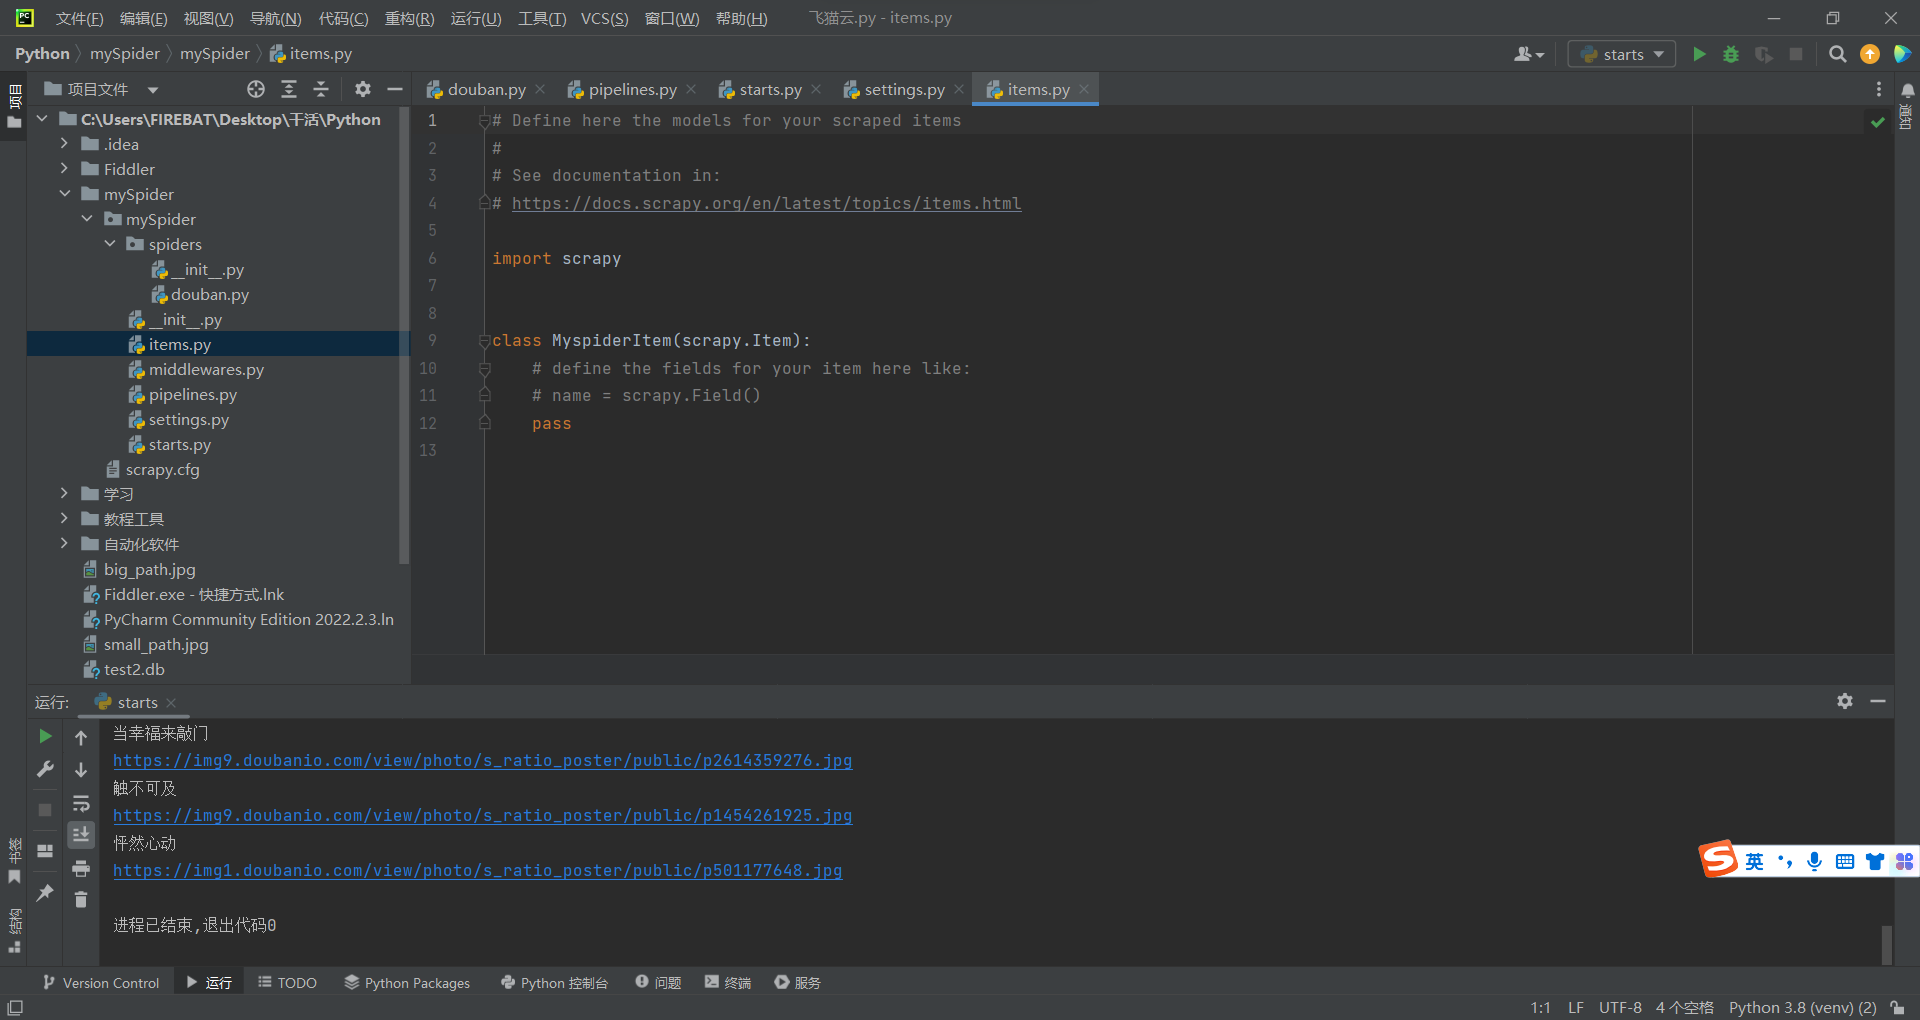The width and height of the screenshot is (1920, 1020).
Task: Open the p501177648.jpg image link
Action: 477,870
